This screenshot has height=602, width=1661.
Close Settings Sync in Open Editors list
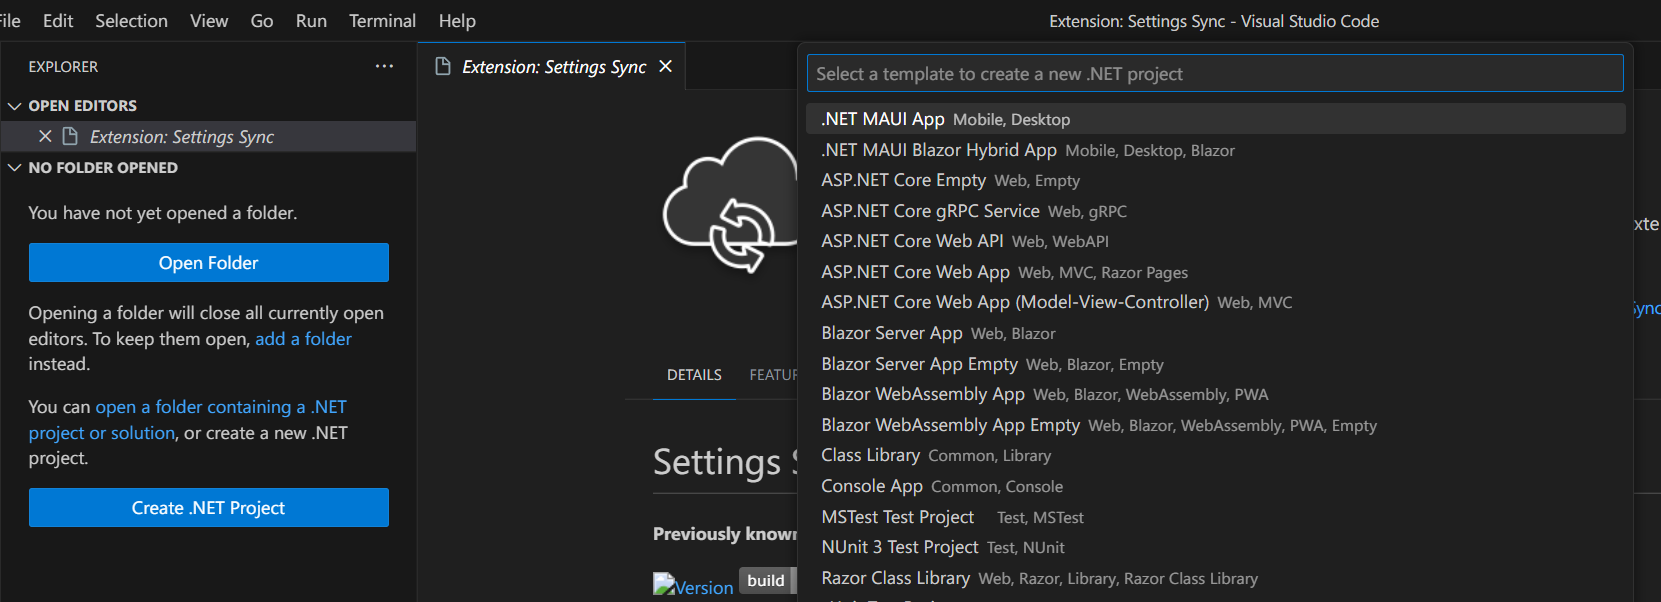(x=45, y=136)
